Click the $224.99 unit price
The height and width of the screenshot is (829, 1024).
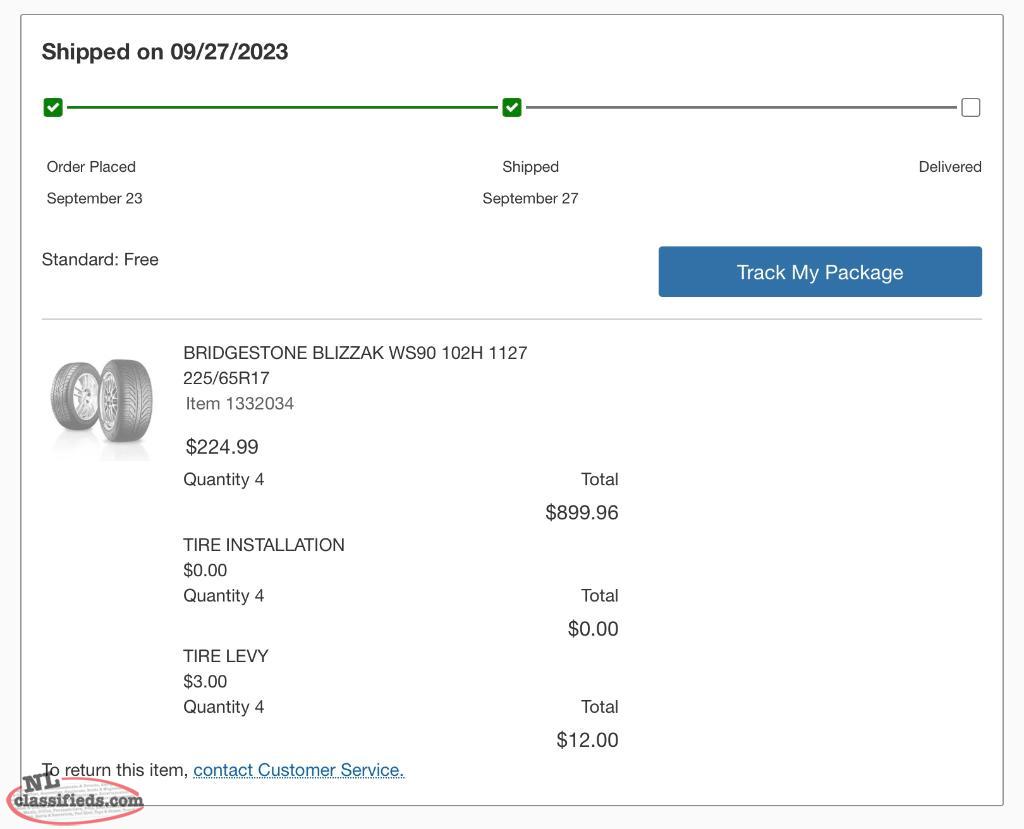coord(222,447)
